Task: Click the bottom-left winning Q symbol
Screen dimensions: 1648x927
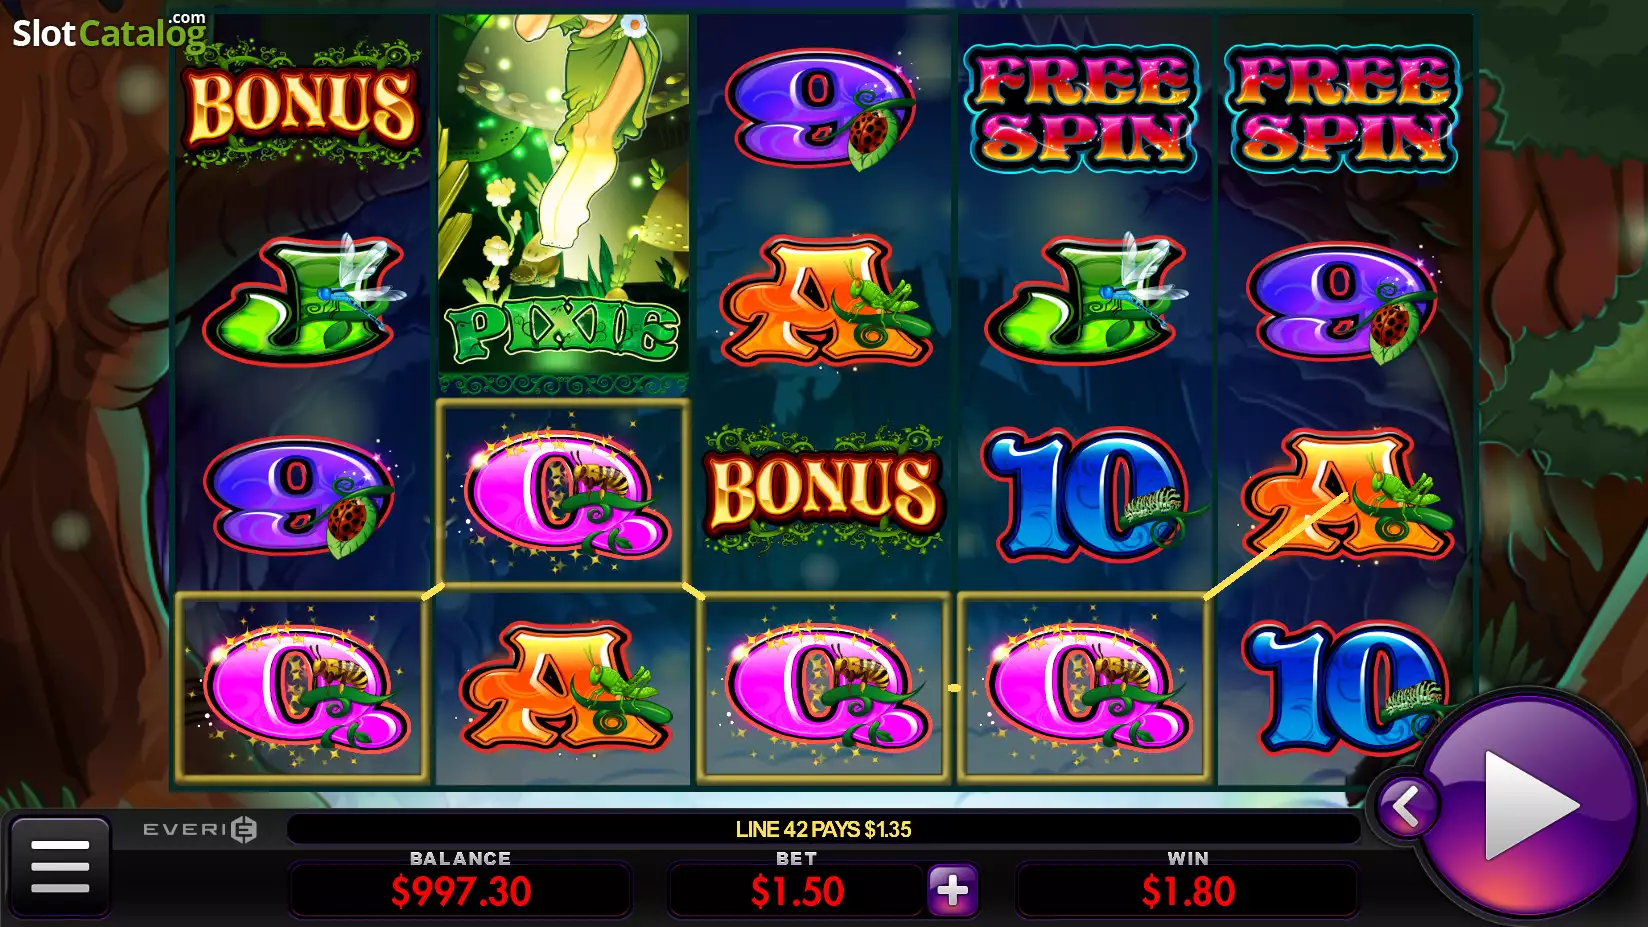Action: [301, 687]
